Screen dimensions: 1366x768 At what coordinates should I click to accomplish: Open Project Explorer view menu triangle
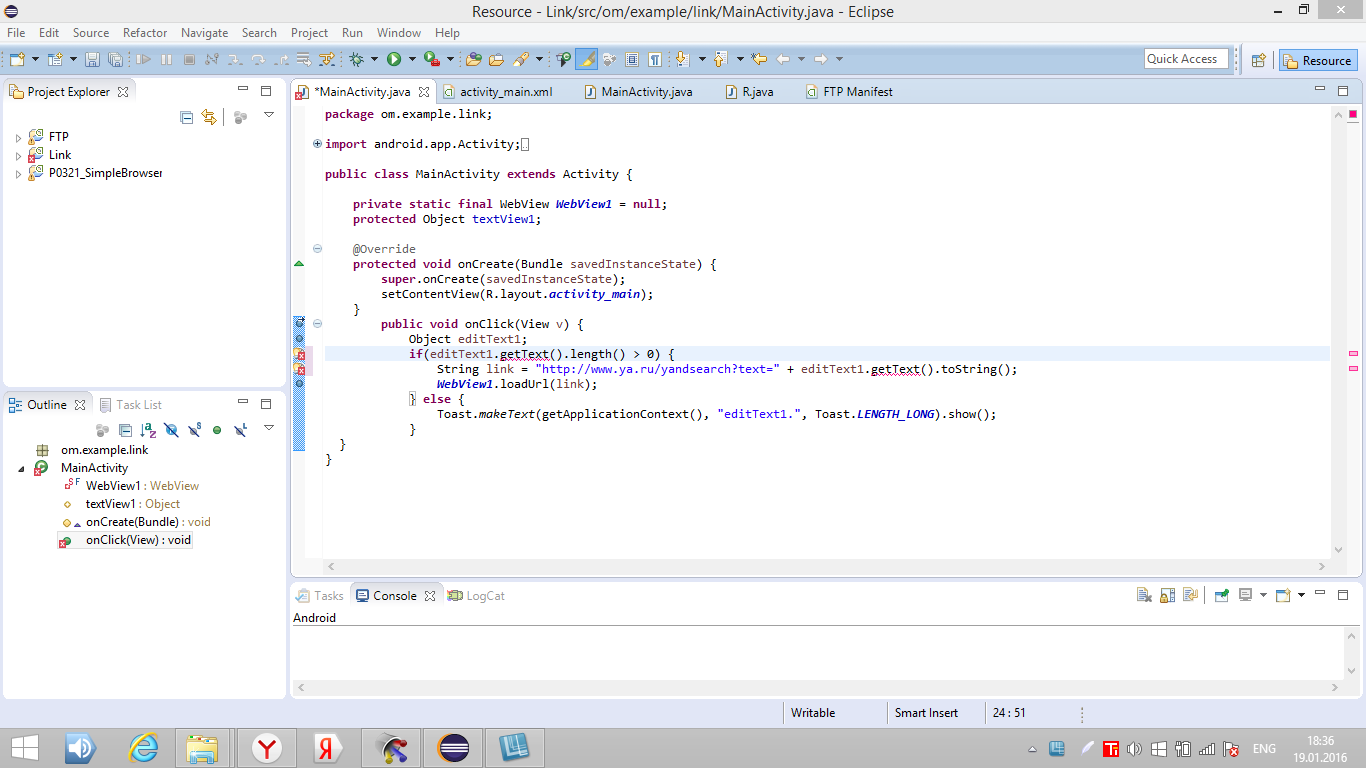[x=268, y=116]
